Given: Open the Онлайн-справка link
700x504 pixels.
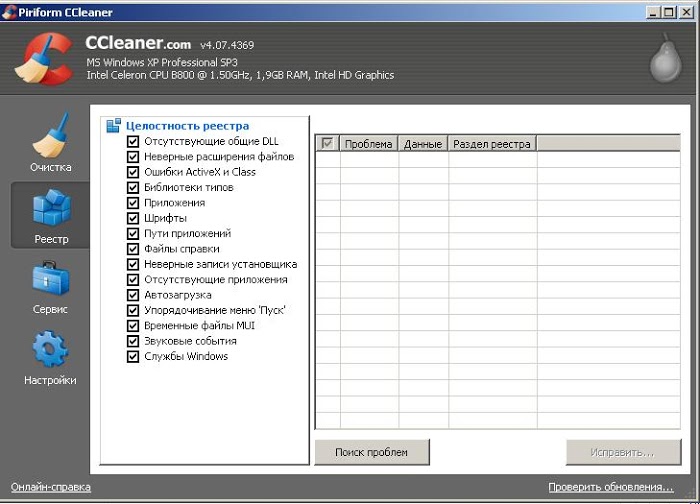Looking at the screenshot, I should tap(51, 487).
